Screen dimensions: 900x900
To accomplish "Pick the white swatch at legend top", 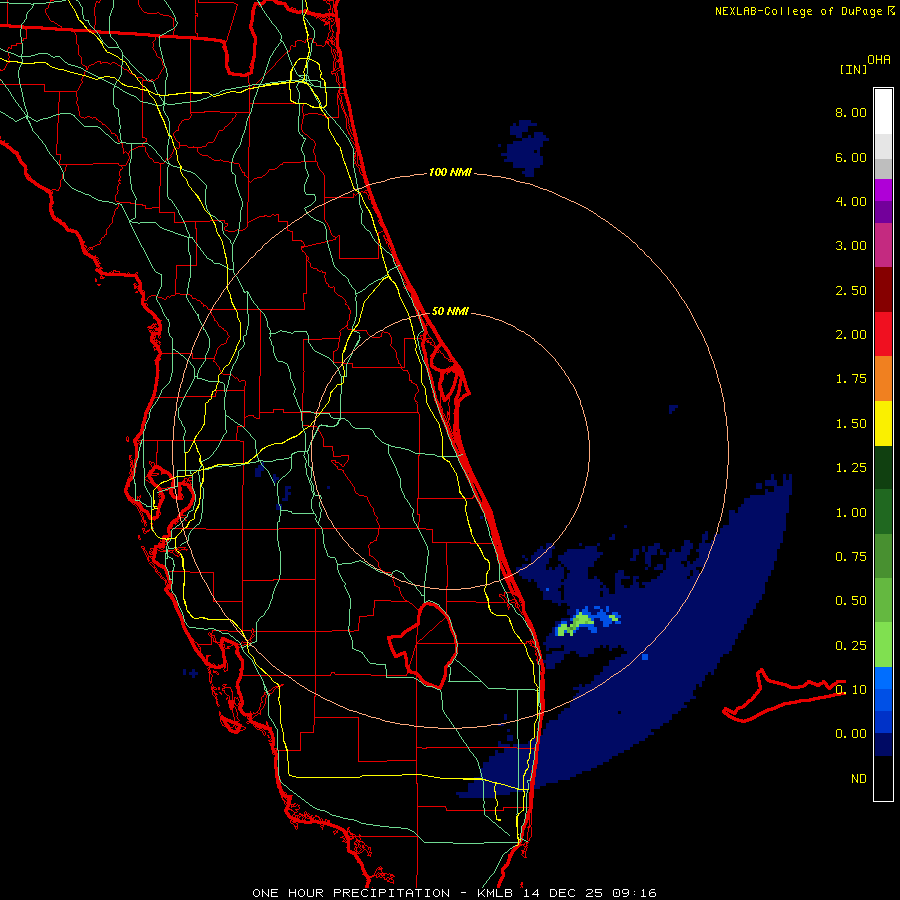I will tap(883, 112).
